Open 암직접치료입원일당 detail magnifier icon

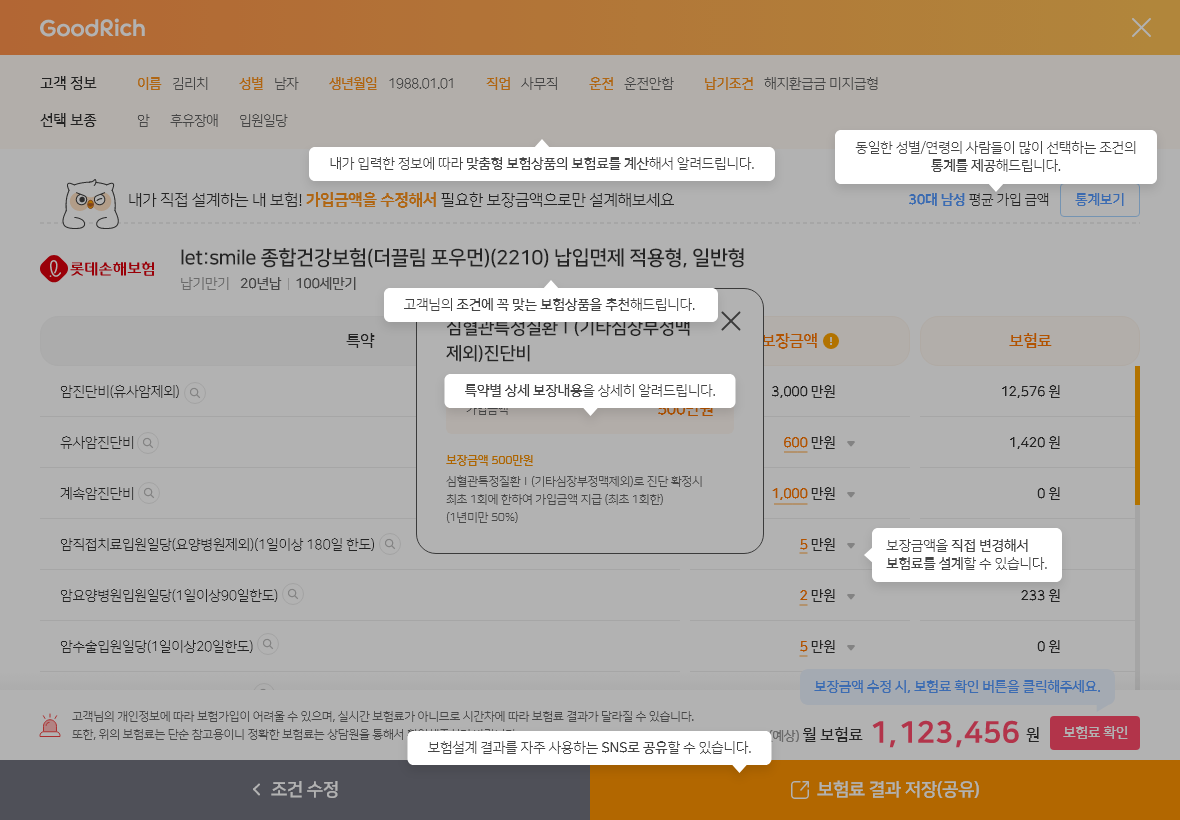coord(390,543)
